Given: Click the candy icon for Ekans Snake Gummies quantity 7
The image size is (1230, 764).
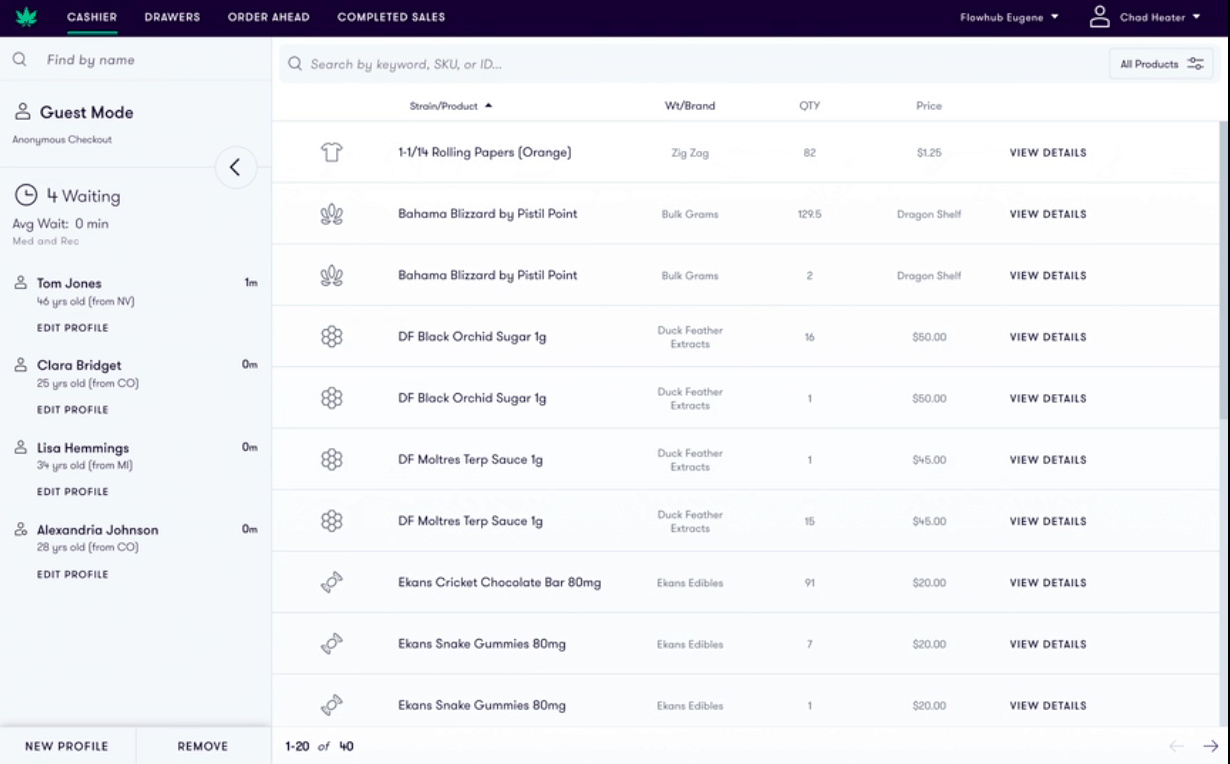Looking at the screenshot, I should click(x=332, y=644).
